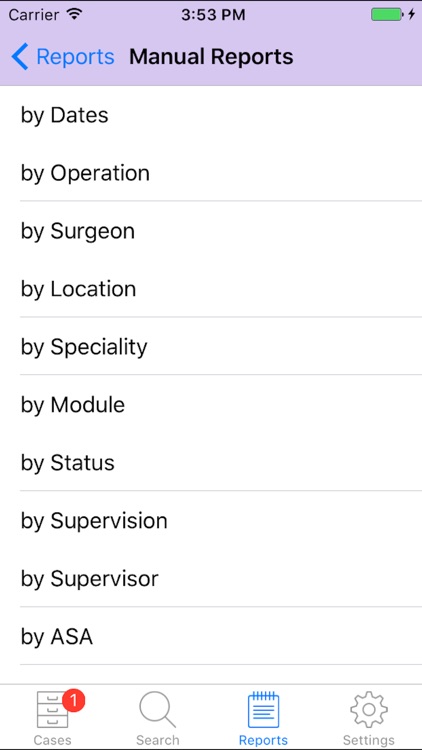Select the by Speciality report
This screenshot has width=422, height=750.
pos(211,346)
